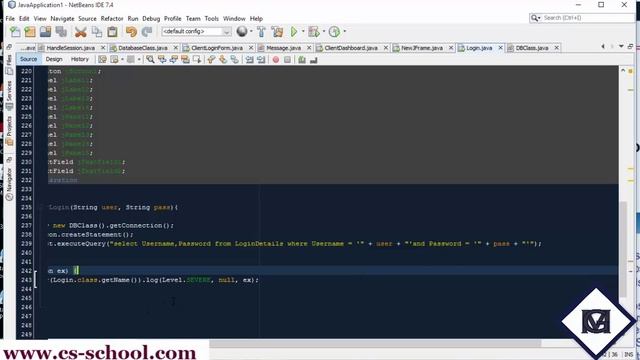This screenshot has height=360, width=640.
Task: Open the Projects side panel
Action: (9, 131)
